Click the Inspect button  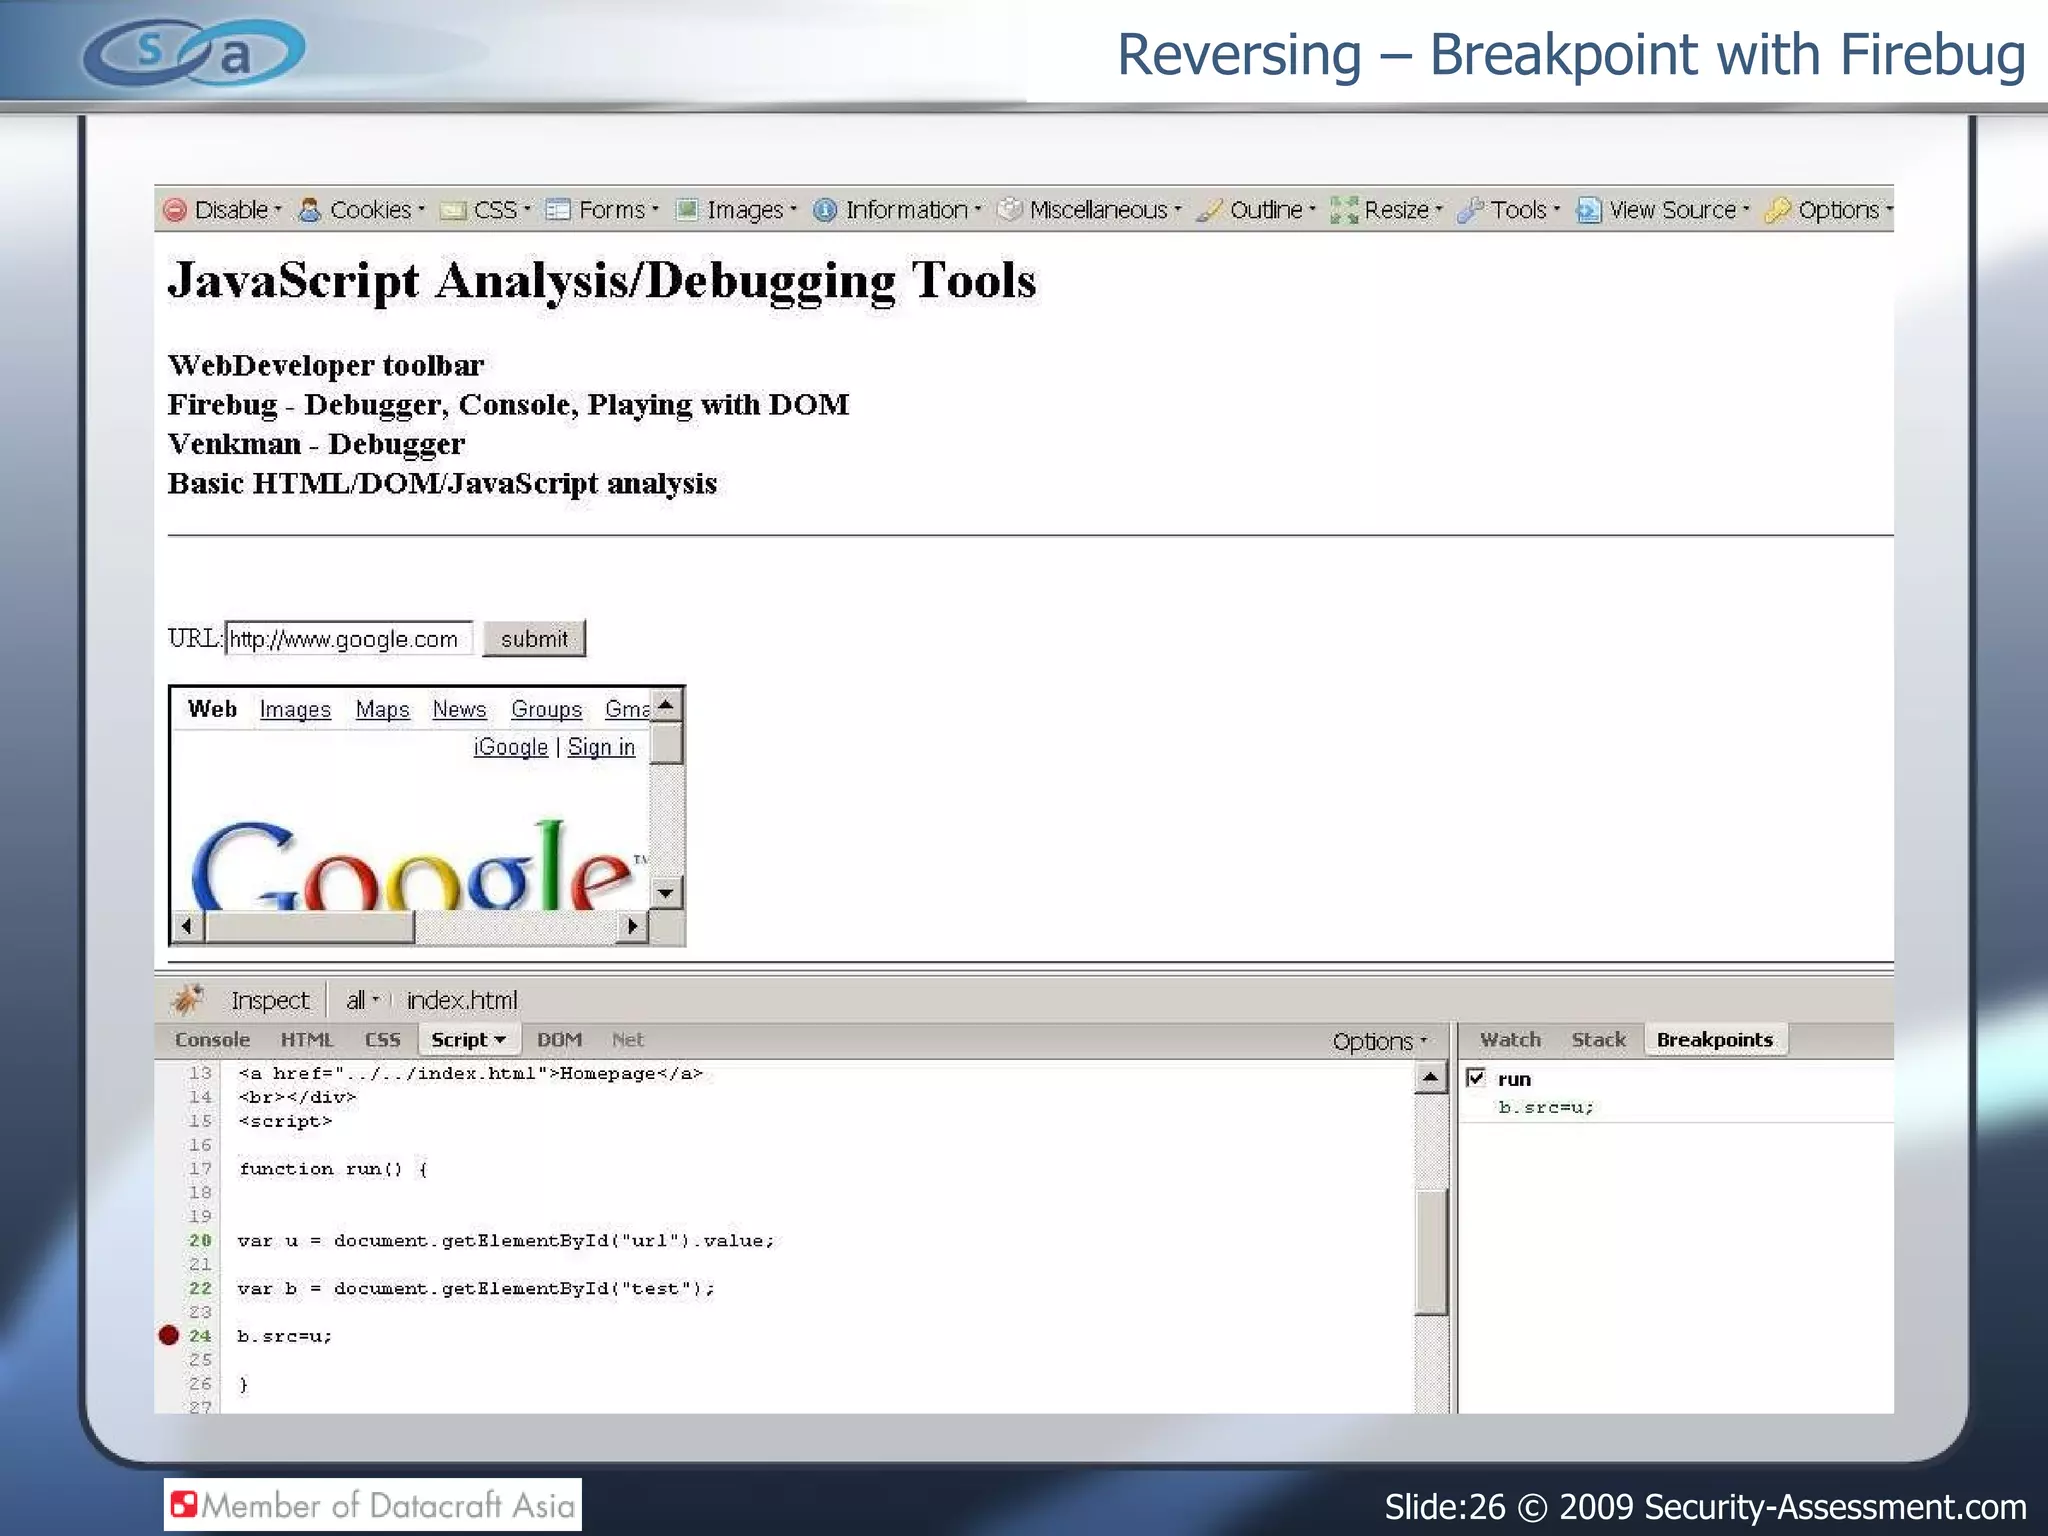(270, 1000)
